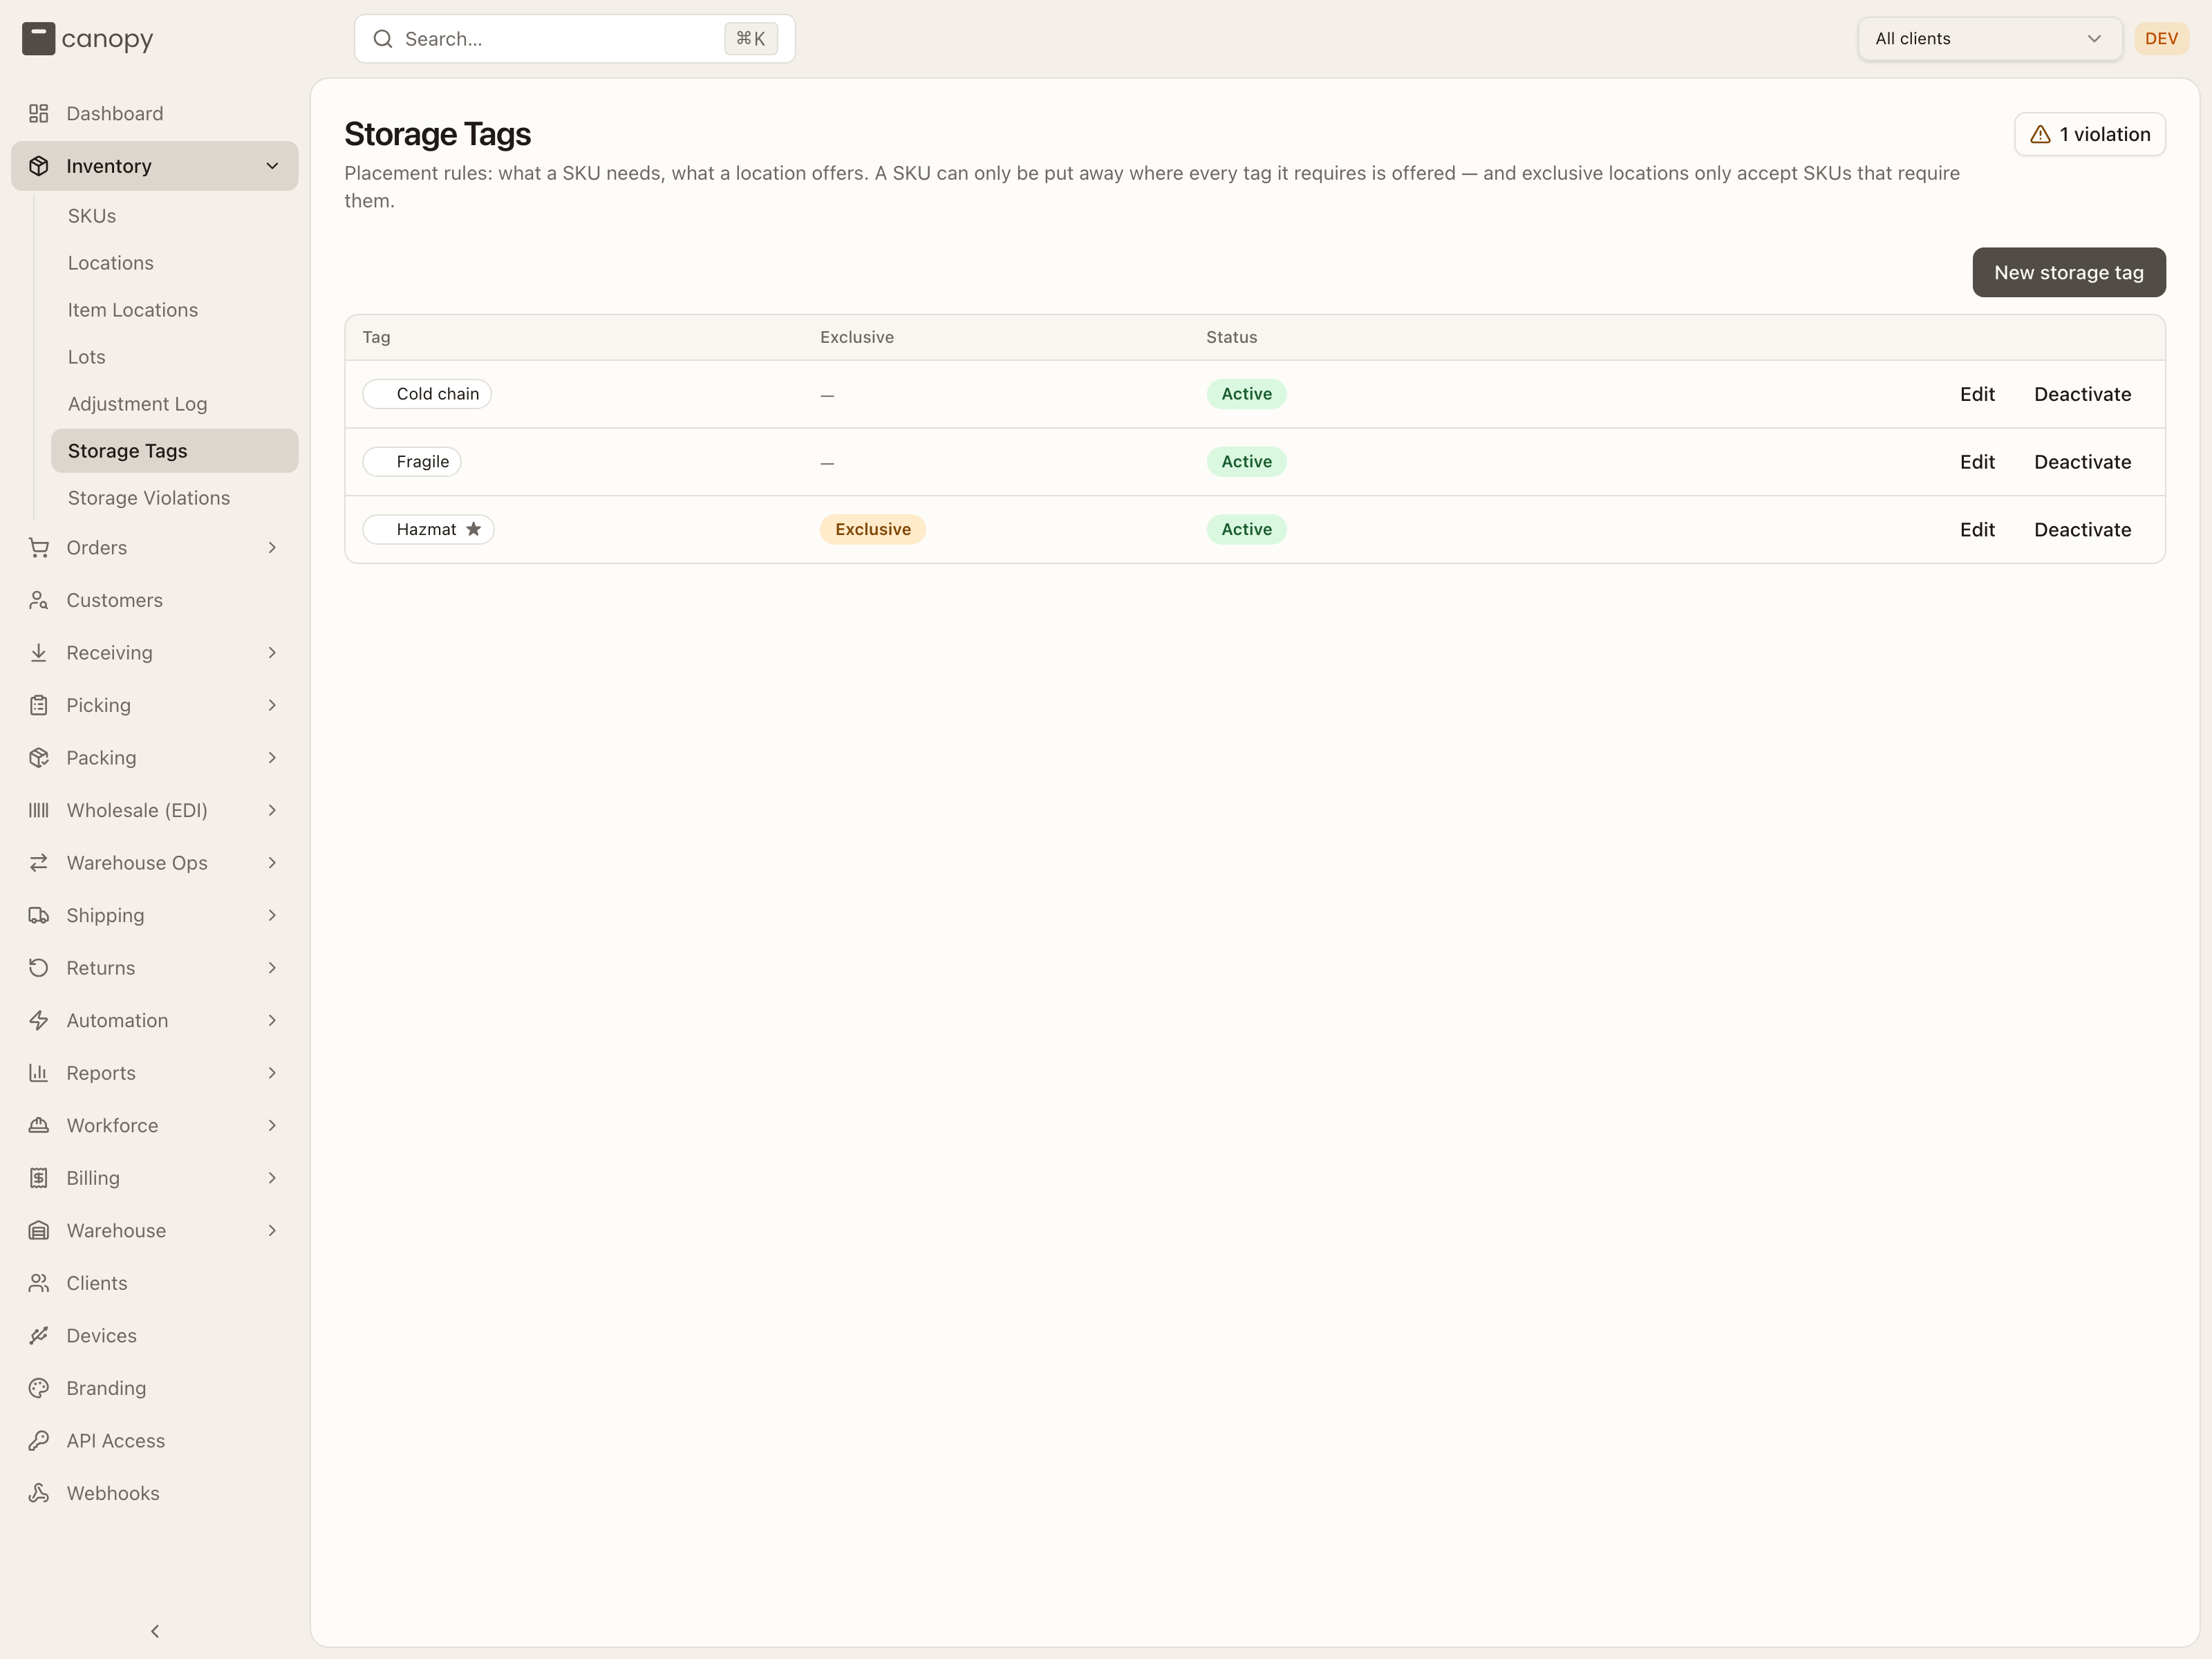Click the Packing box icon
The width and height of the screenshot is (2212, 1659).
coord(38,758)
